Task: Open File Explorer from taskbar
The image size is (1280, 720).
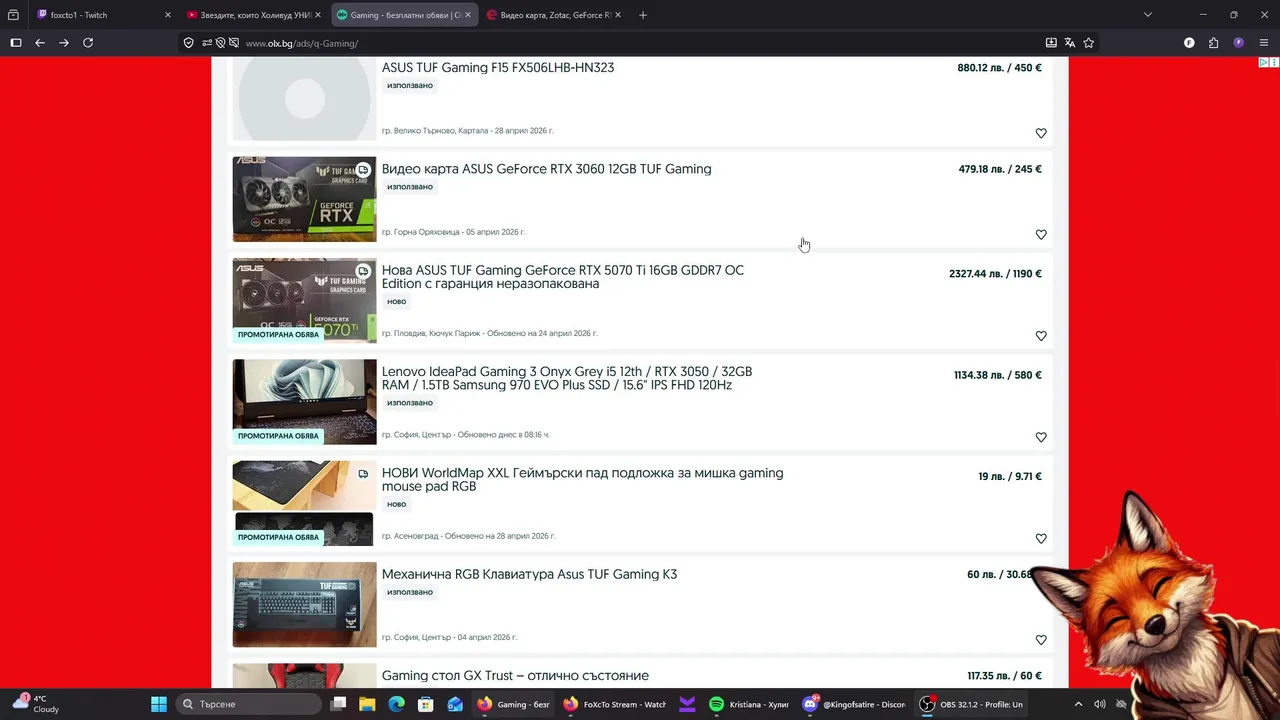Action: point(367,704)
